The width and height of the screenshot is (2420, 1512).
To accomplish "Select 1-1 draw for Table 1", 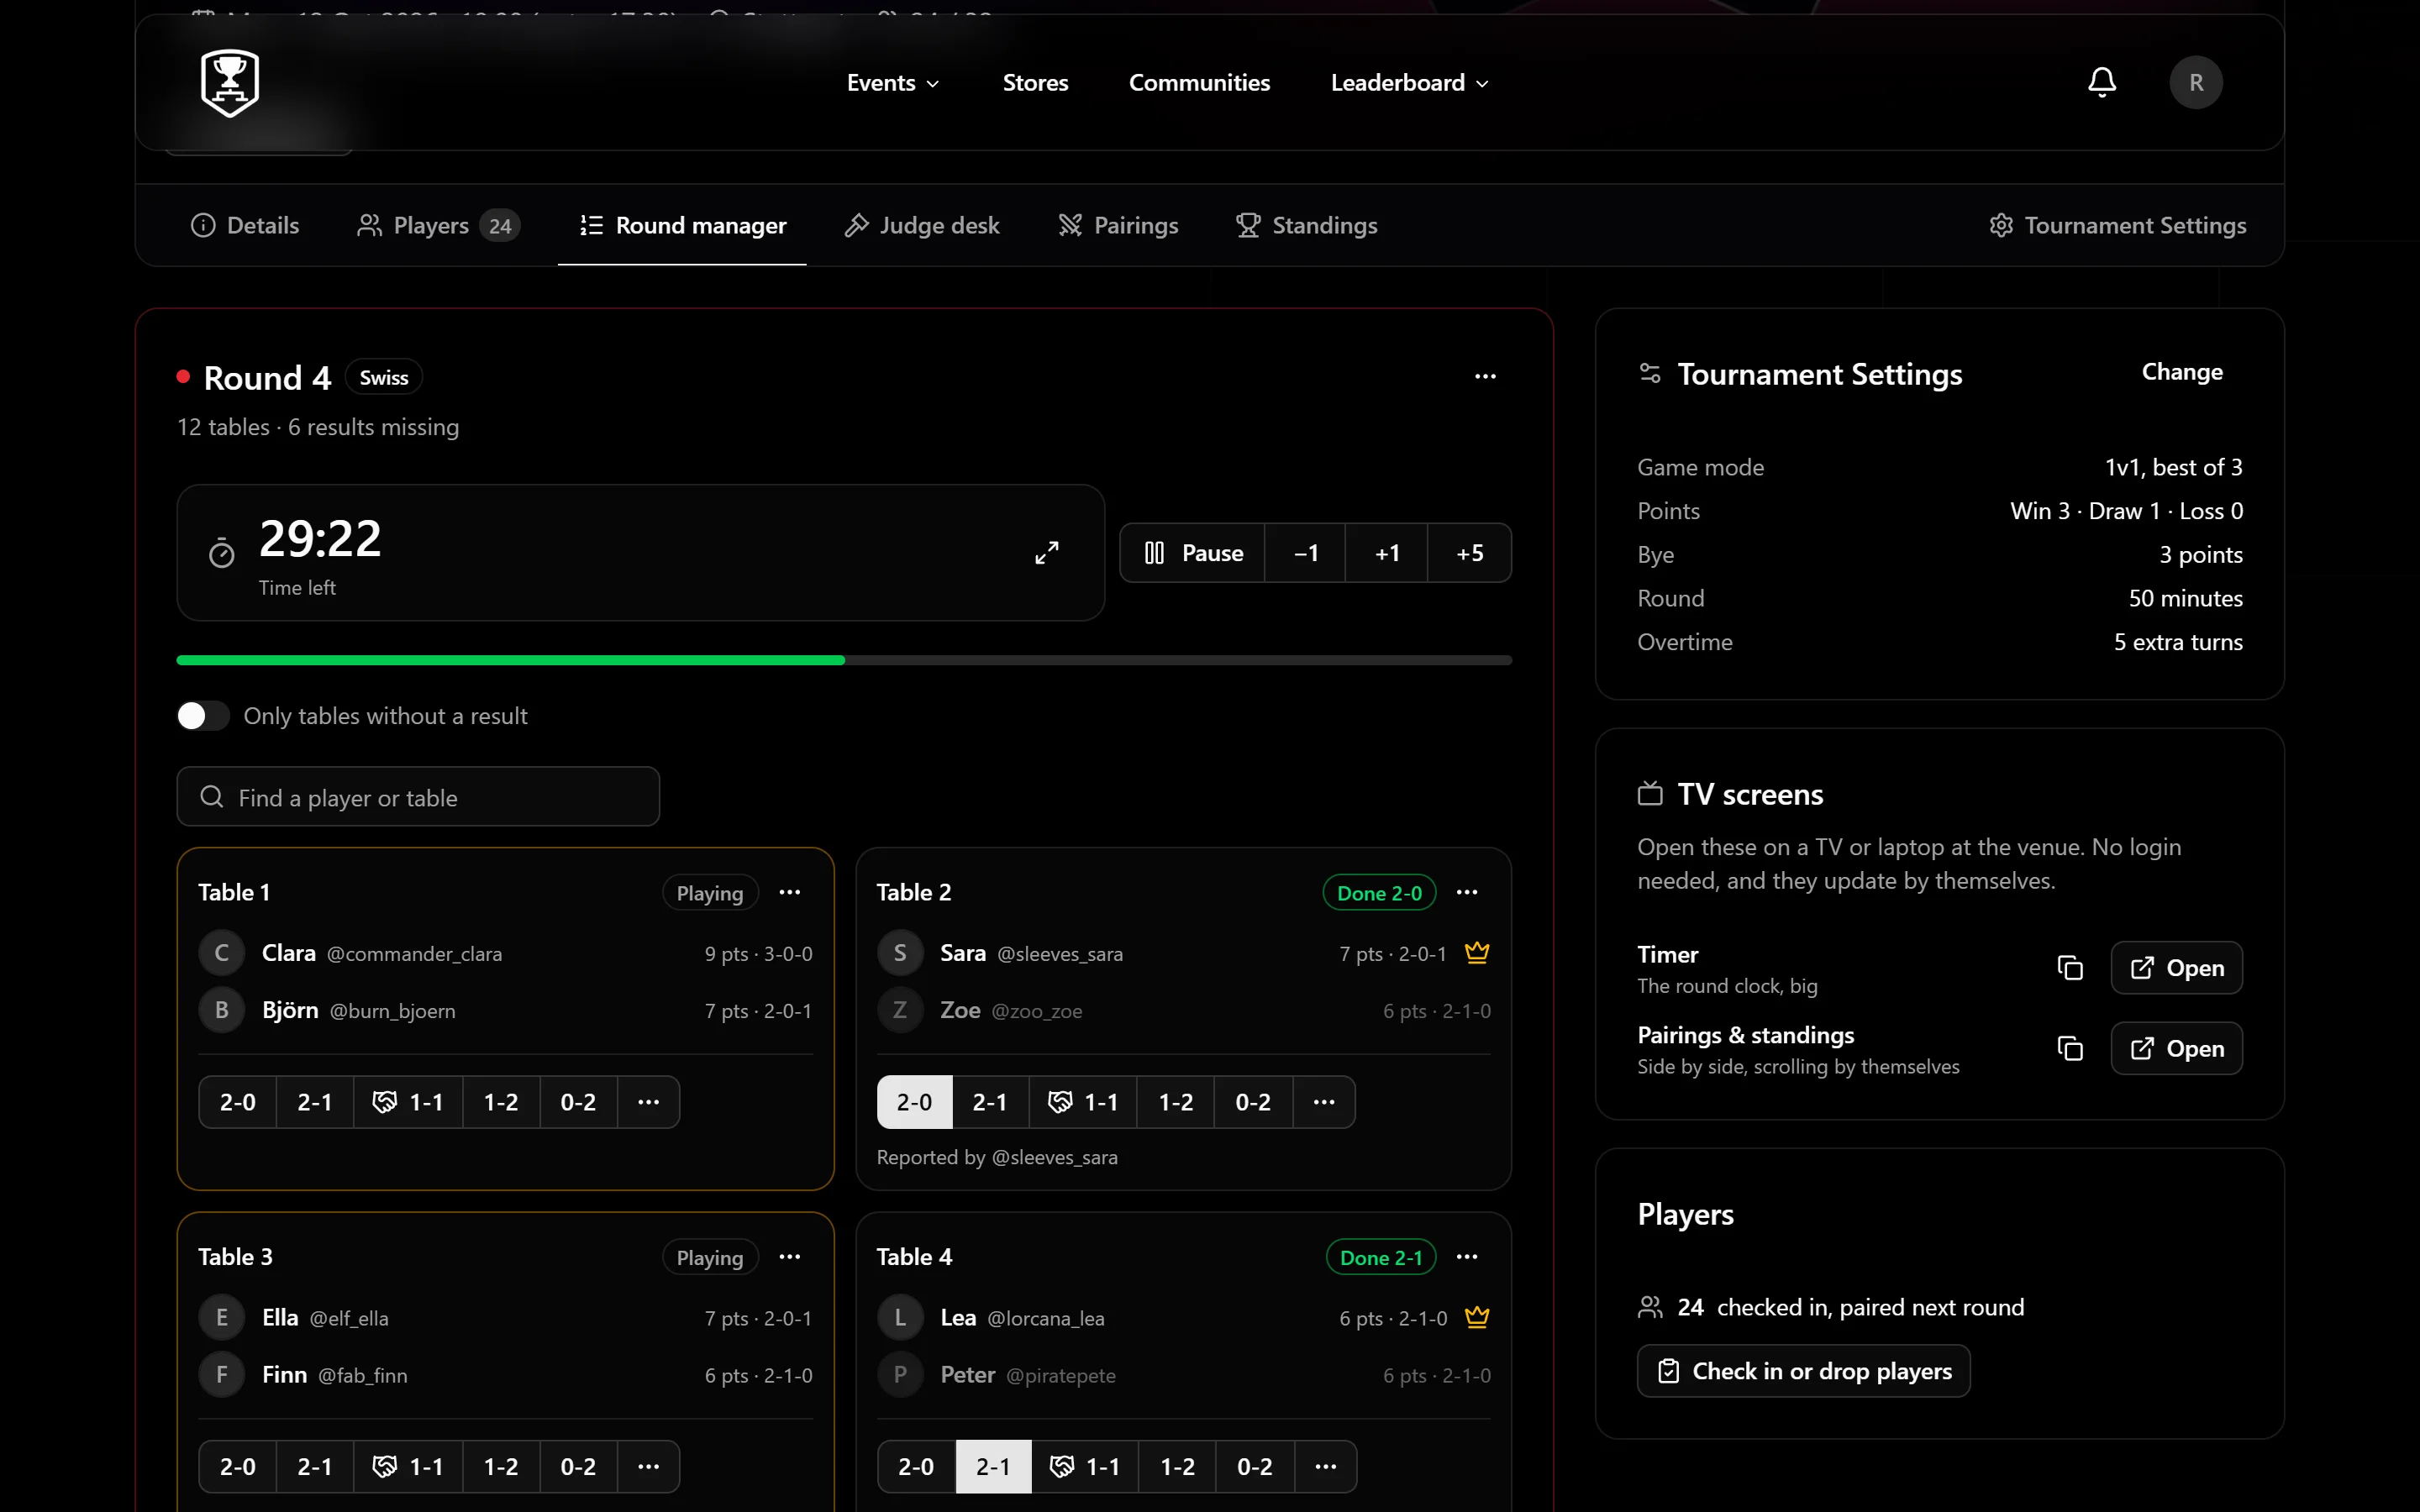I will (x=408, y=1102).
